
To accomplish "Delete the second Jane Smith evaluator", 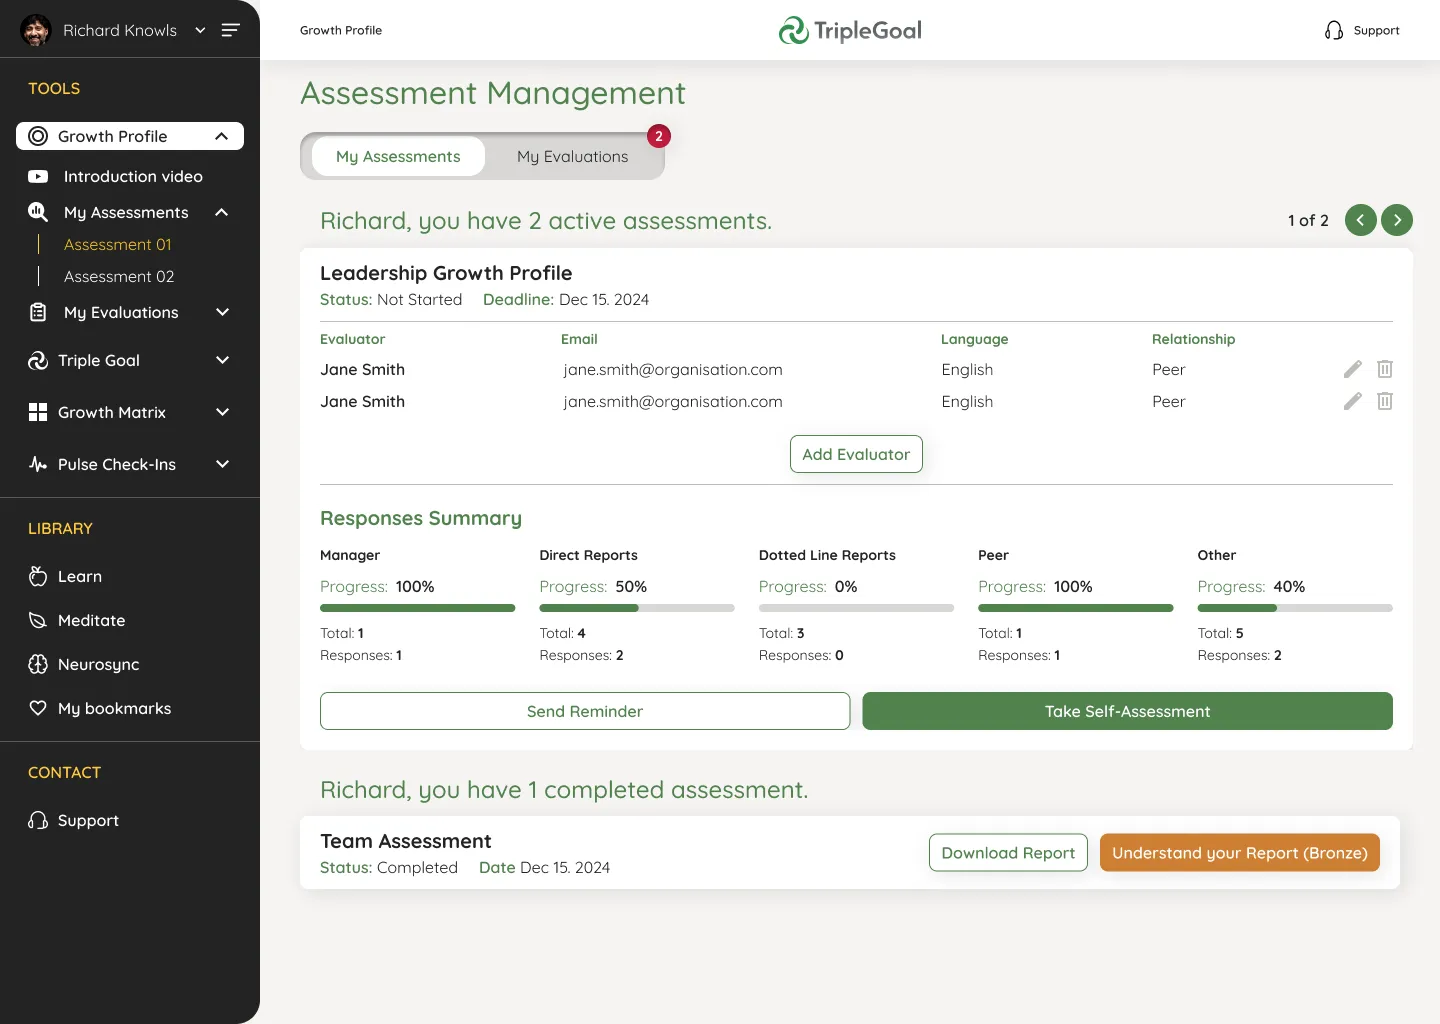I will pos(1385,401).
